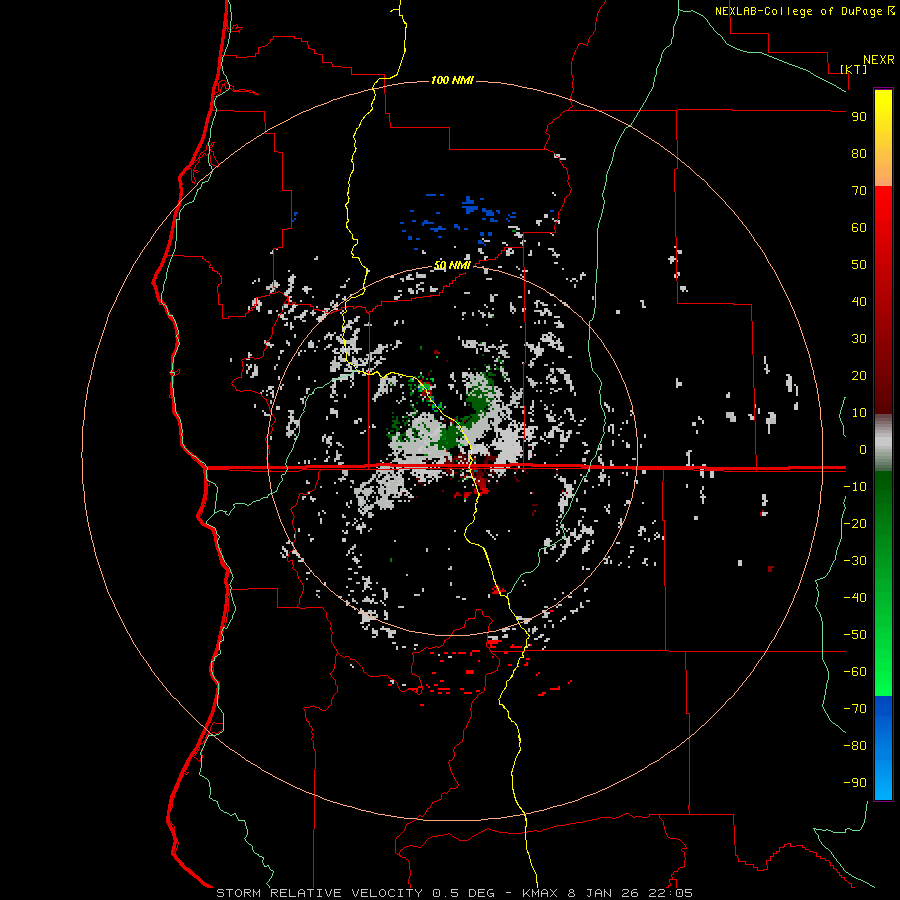Click the 20 value on velocity scale

pos(859,376)
